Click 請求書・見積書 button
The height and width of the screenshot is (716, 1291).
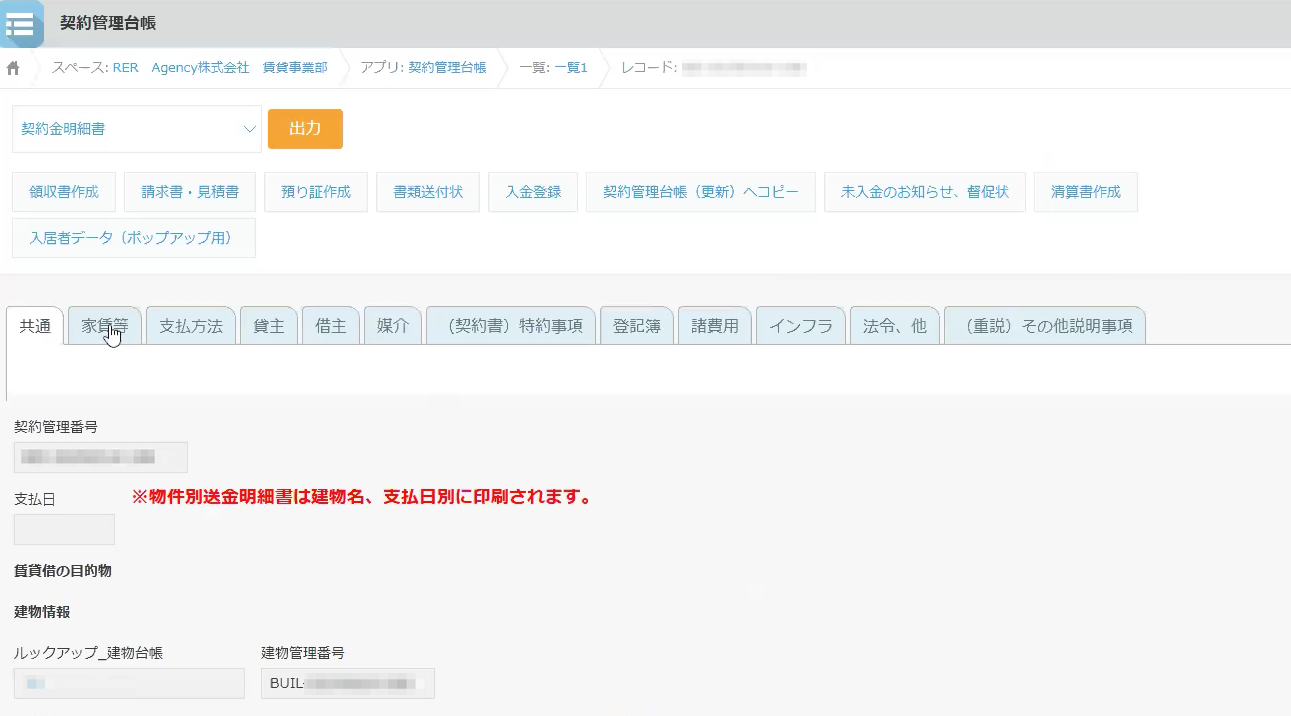click(x=190, y=192)
